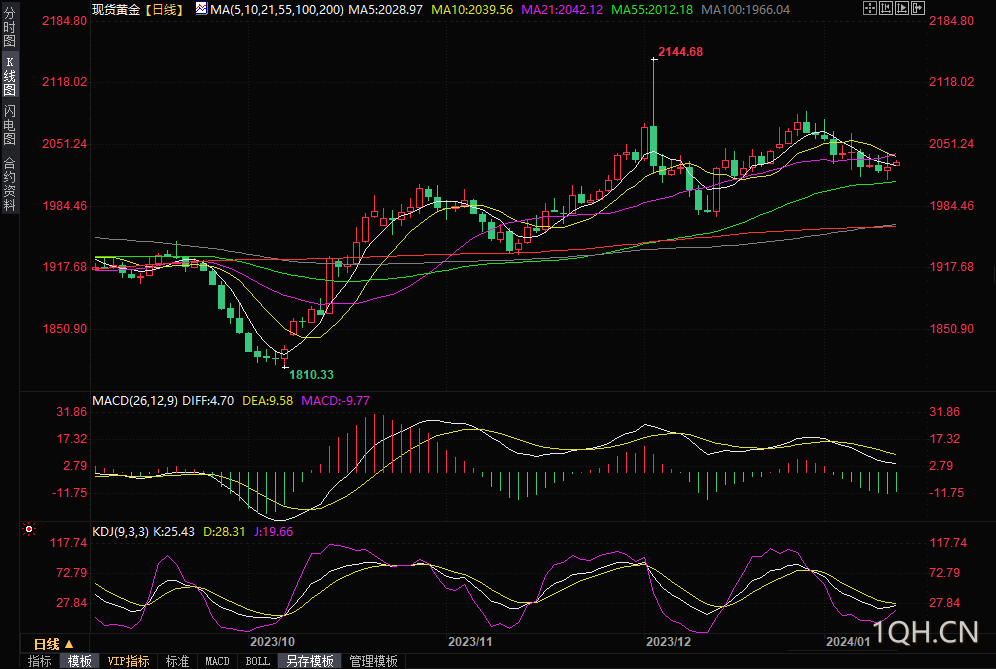The height and width of the screenshot is (669, 996).
Task: Click the crosshair cursor icon at top right
Action: tap(871, 8)
